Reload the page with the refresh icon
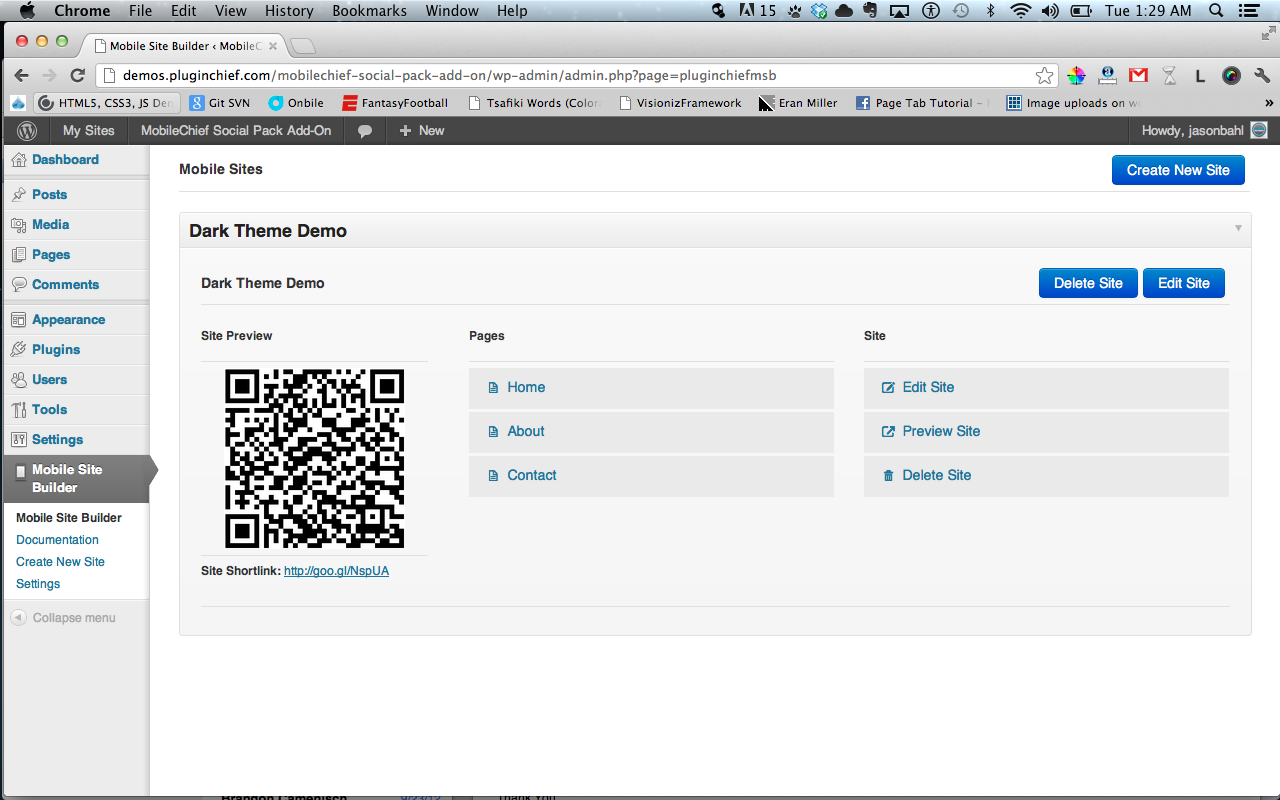This screenshot has height=800, width=1280. [77, 75]
